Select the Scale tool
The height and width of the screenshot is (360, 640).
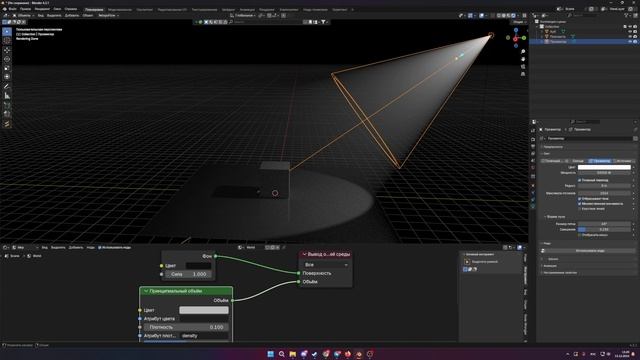click(7, 68)
